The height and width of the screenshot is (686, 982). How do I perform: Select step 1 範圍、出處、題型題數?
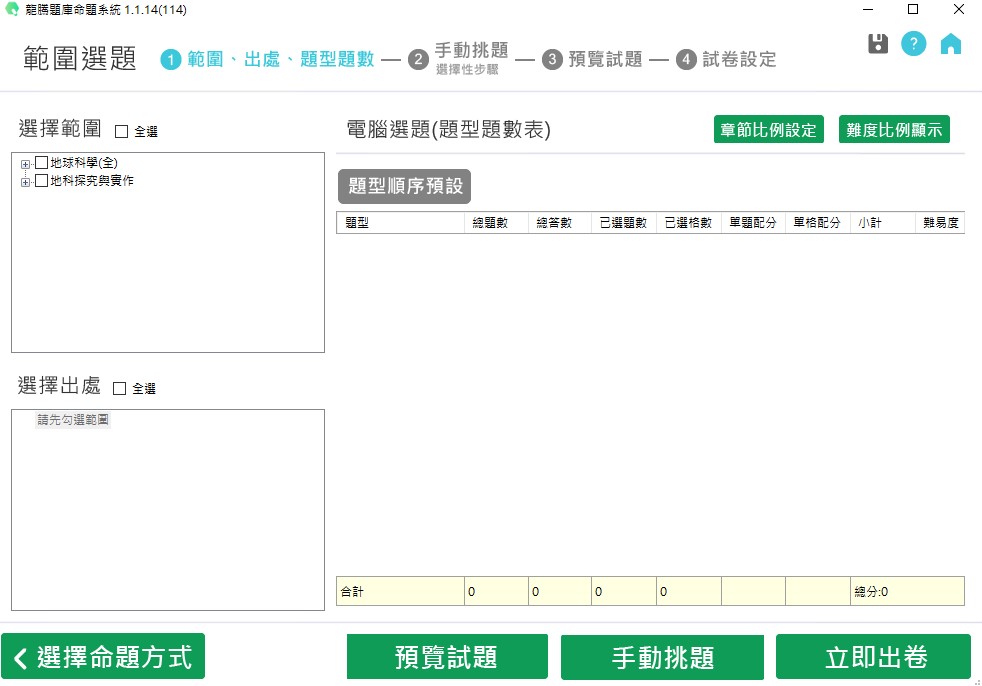(267, 59)
